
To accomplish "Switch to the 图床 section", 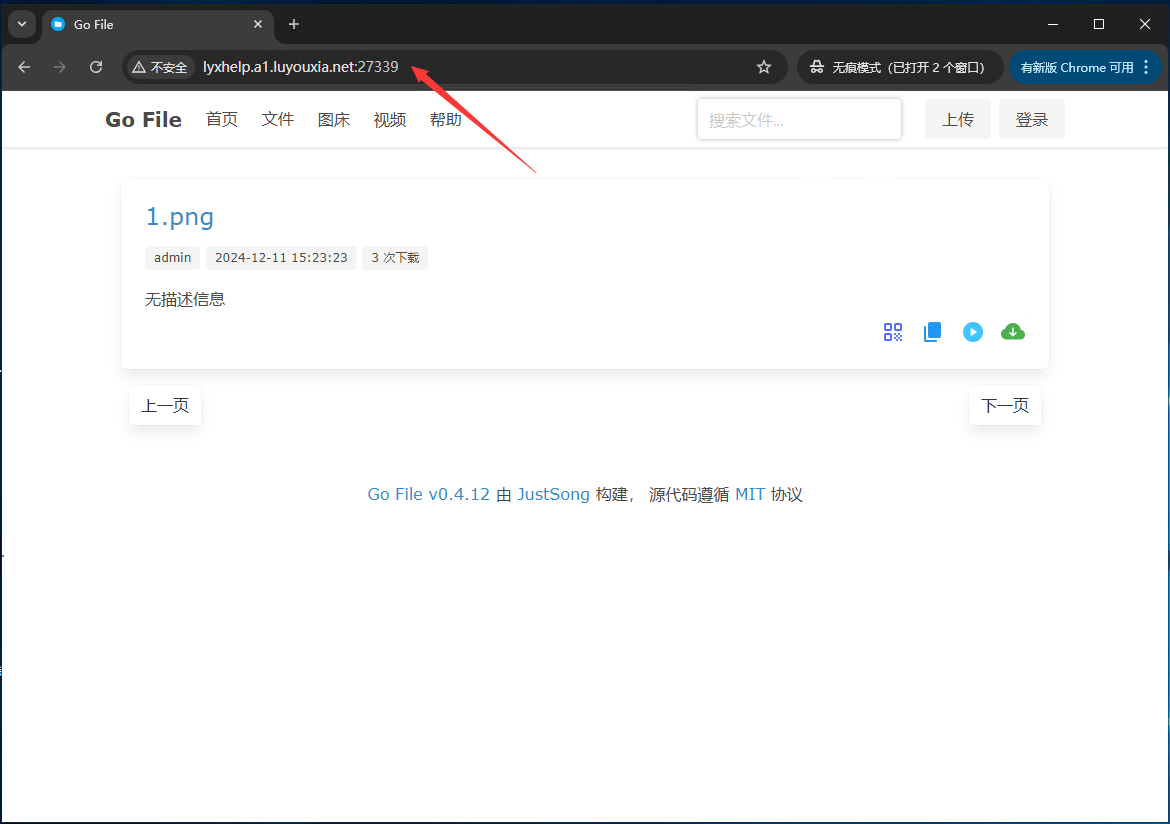I will pyautogui.click(x=333, y=119).
